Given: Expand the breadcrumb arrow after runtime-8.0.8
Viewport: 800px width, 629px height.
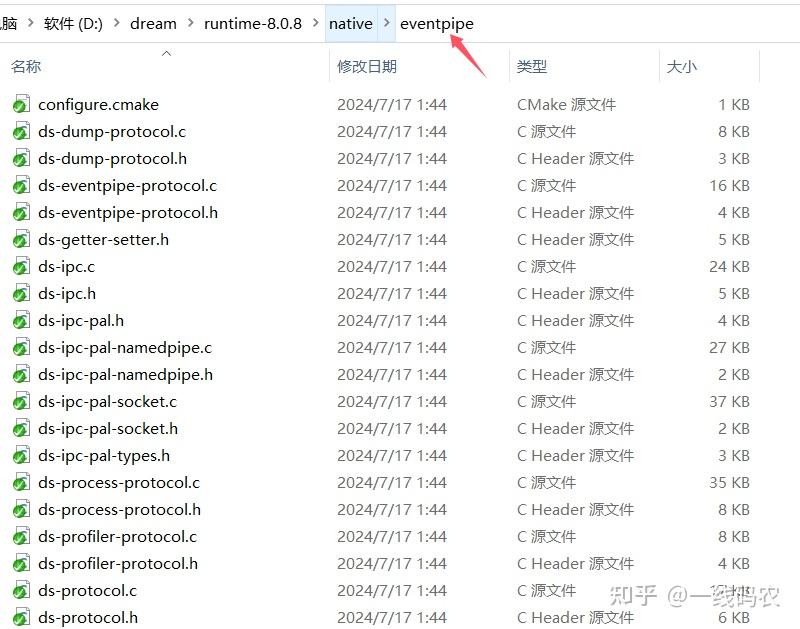Looking at the screenshot, I should (315, 23).
